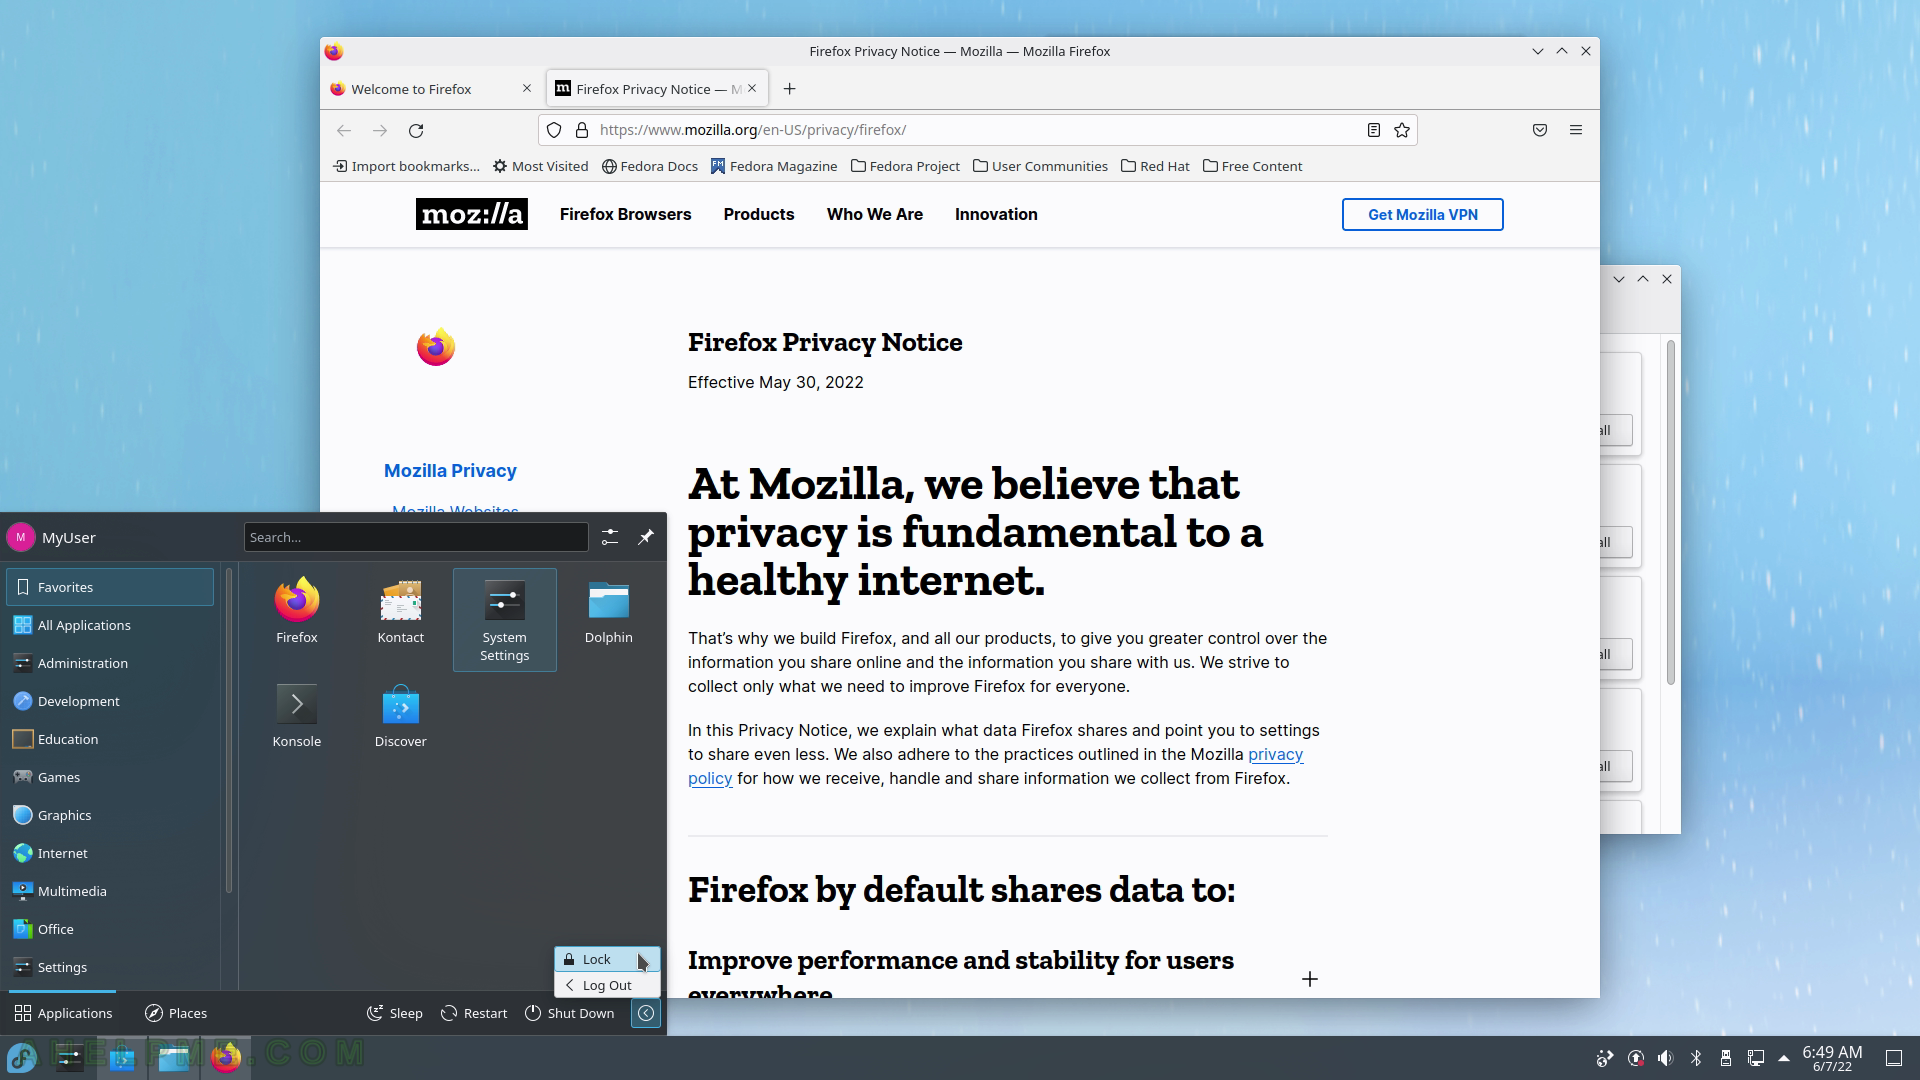Click the Fedora application launcher taskbar icon
Image resolution: width=1920 pixels, height=1080 pixels.
point(22,1057)
